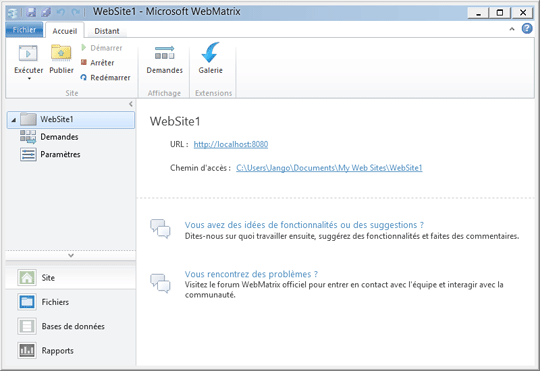Click the Exécuter run icon
This screenshot has height=371, width=540.
28,54
